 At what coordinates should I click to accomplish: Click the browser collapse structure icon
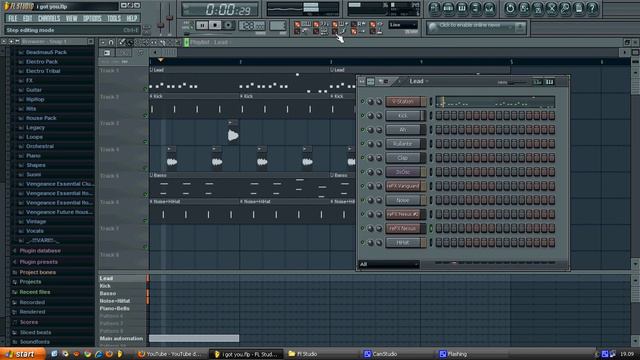pyautogui.click(x=11, y=42)
